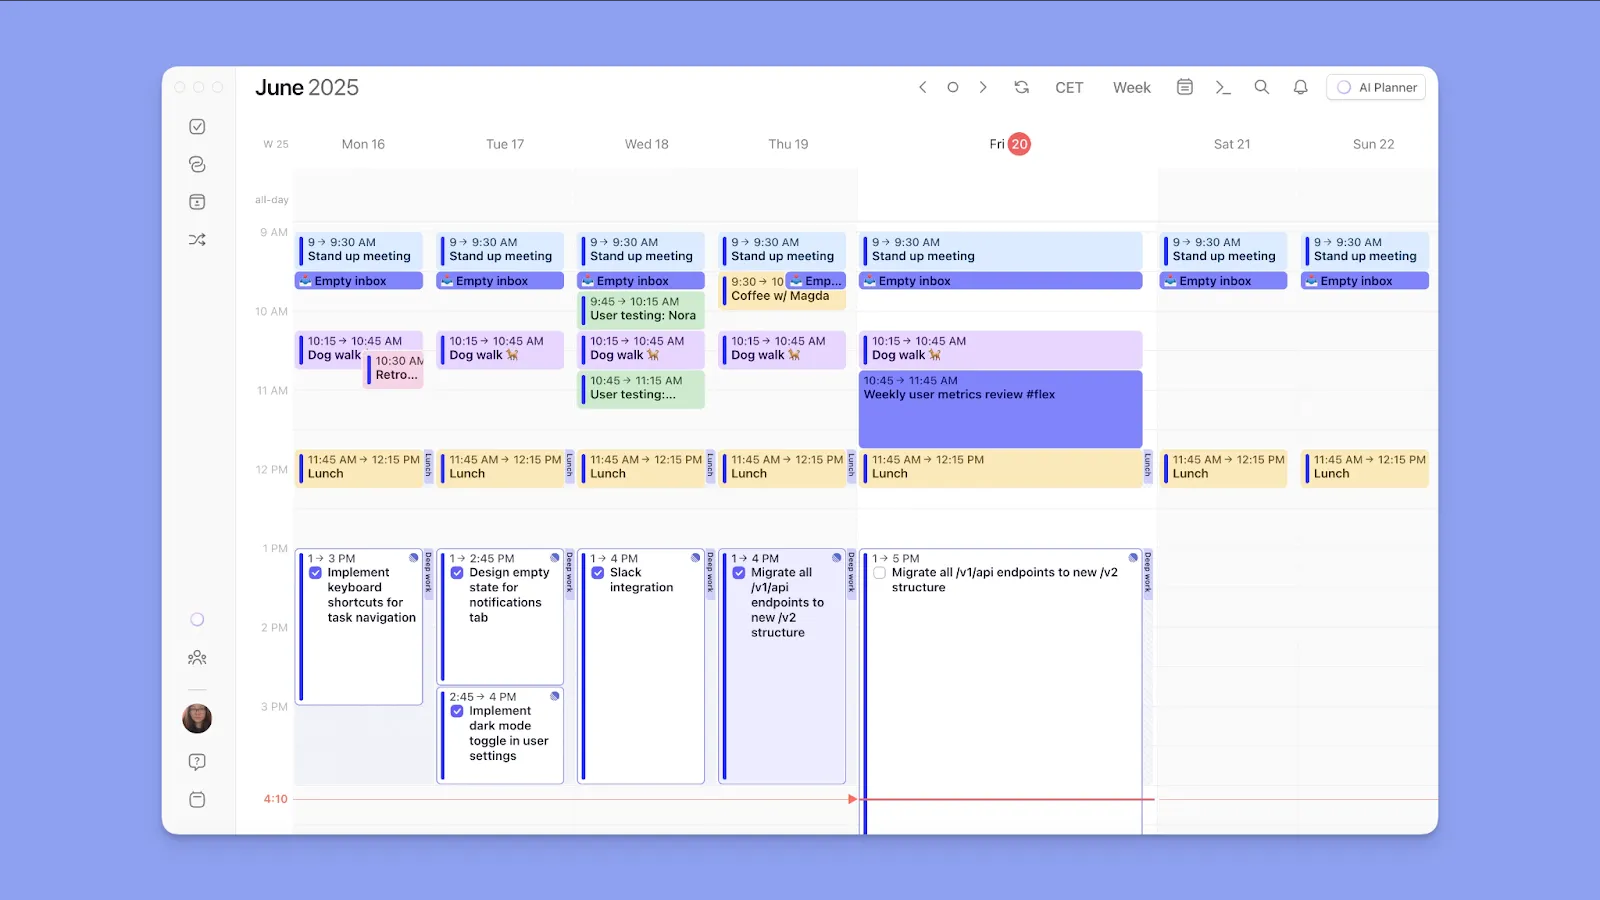1600x900 pixels.
Task: Open the user profile avatar picture
Action: click(x=197, y=718)
